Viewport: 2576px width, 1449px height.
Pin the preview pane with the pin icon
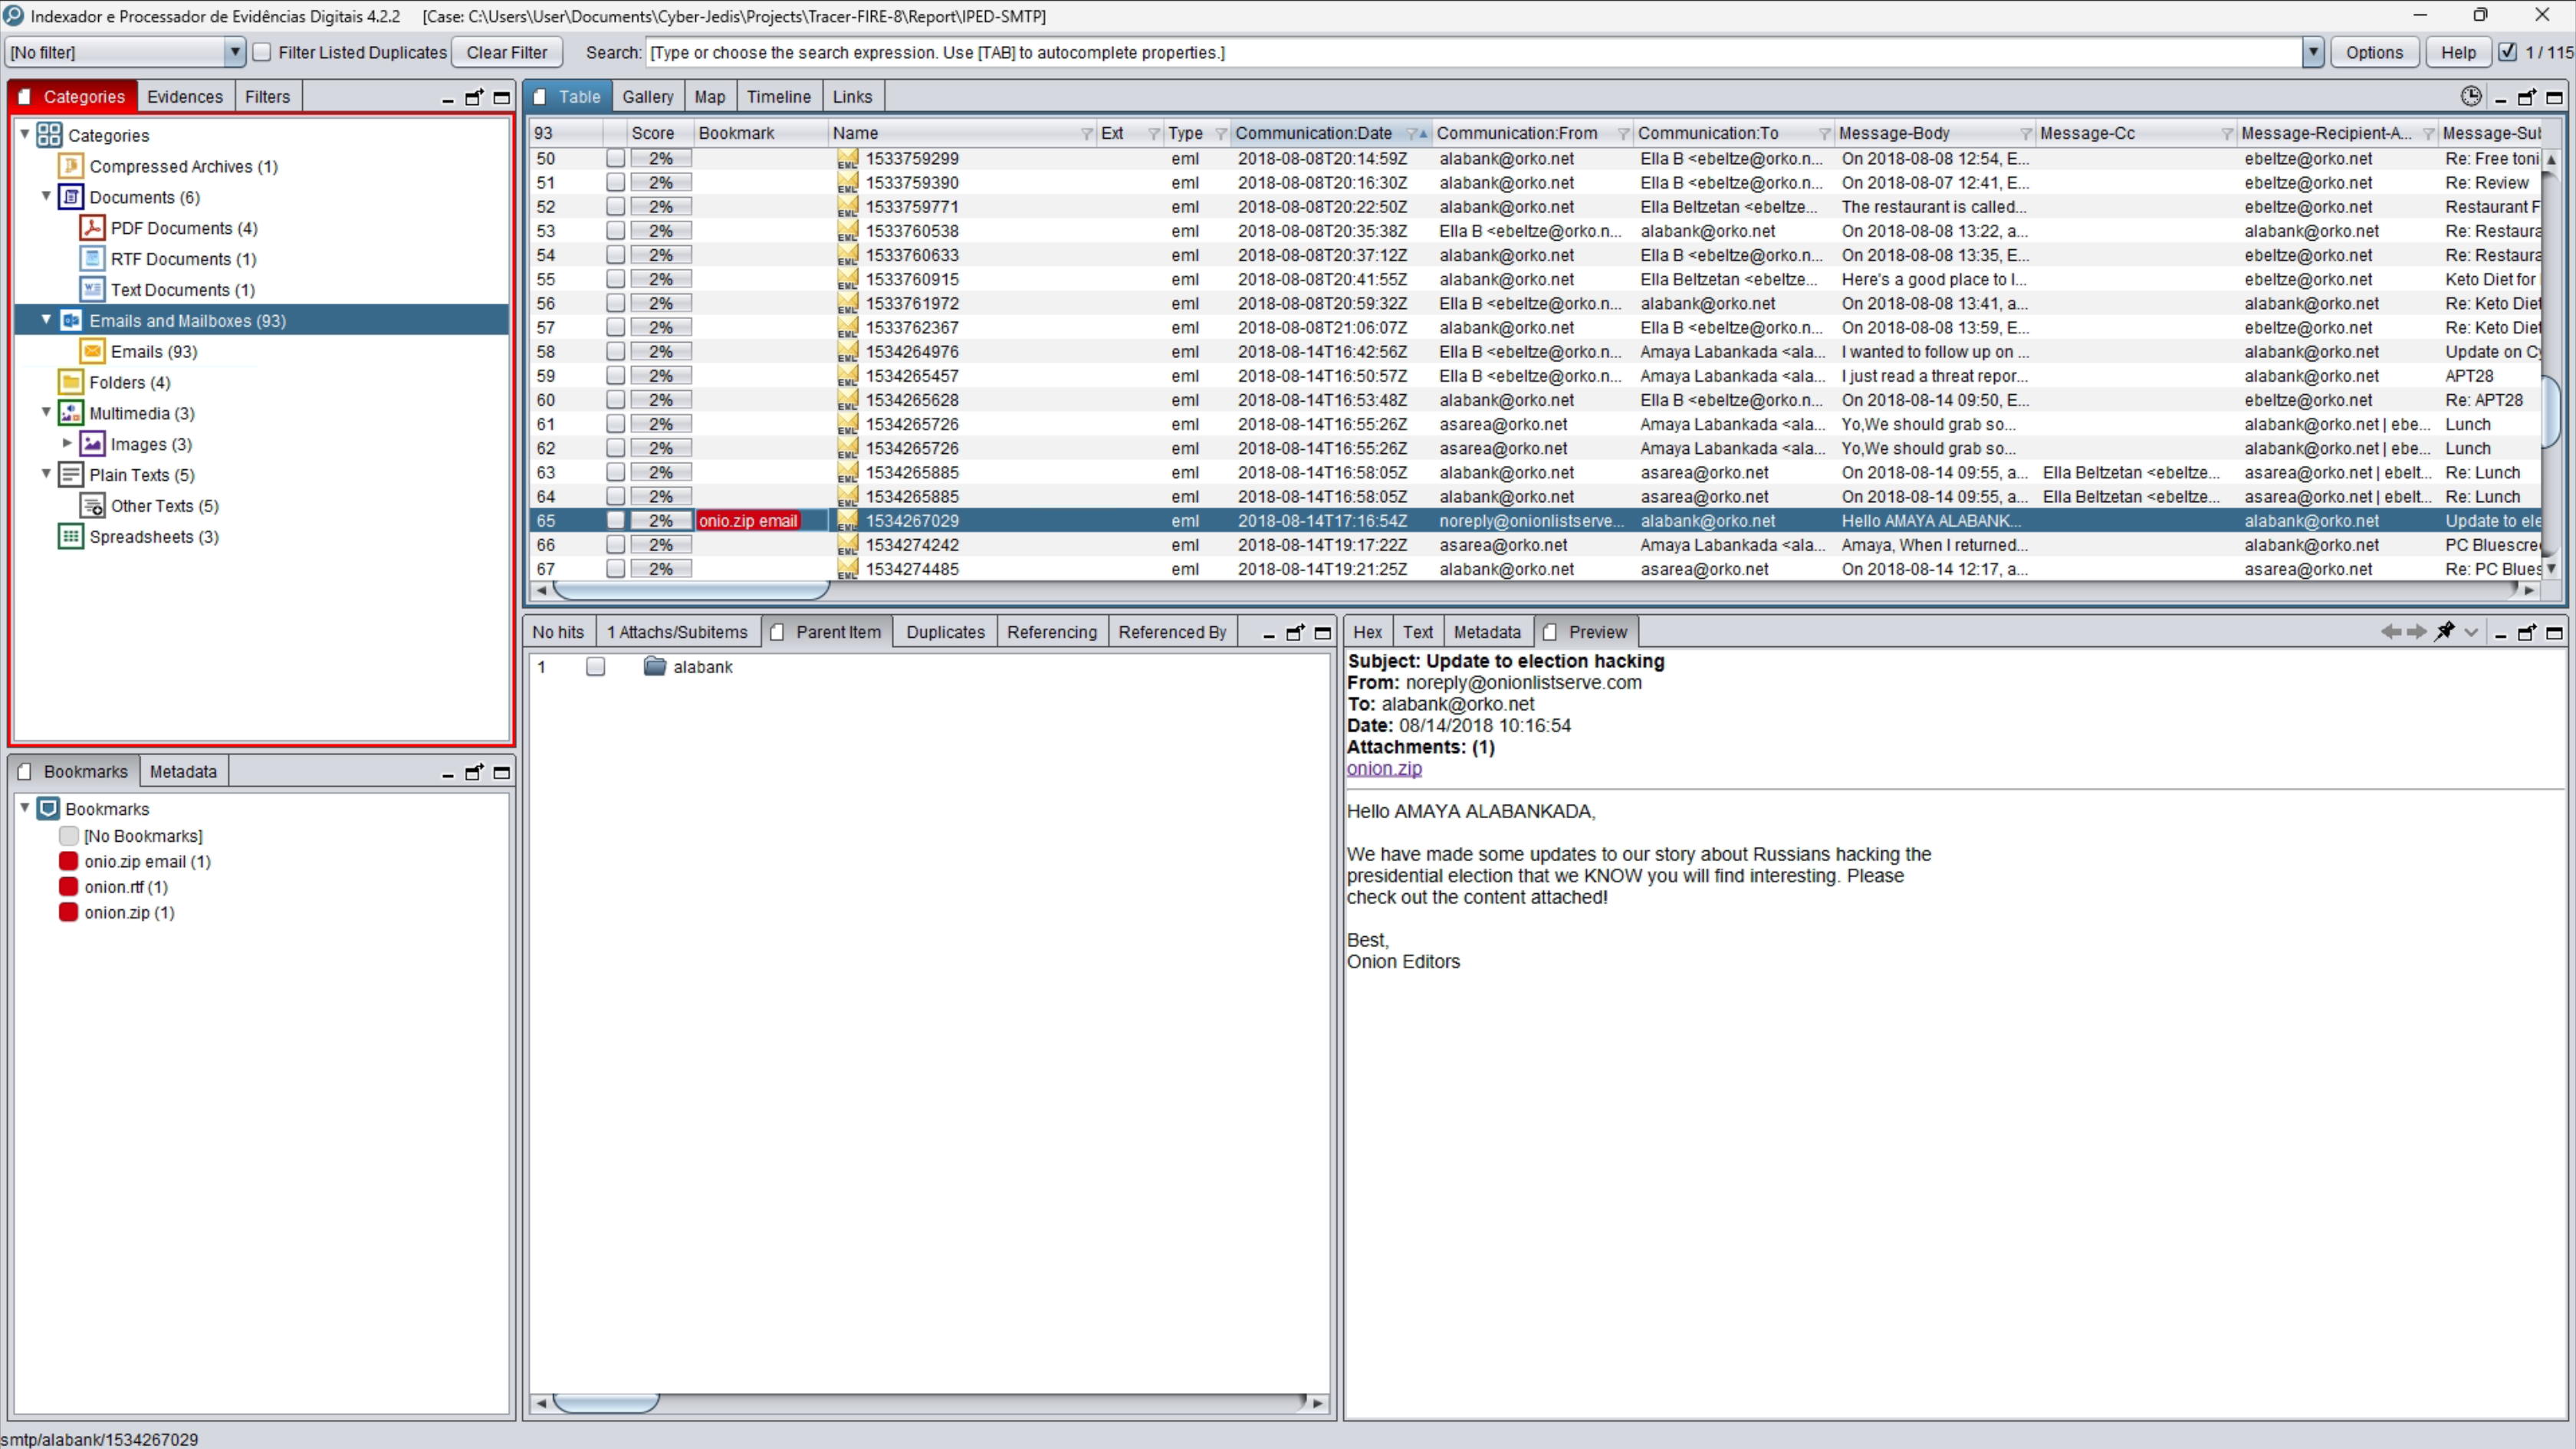point(2446,632)
